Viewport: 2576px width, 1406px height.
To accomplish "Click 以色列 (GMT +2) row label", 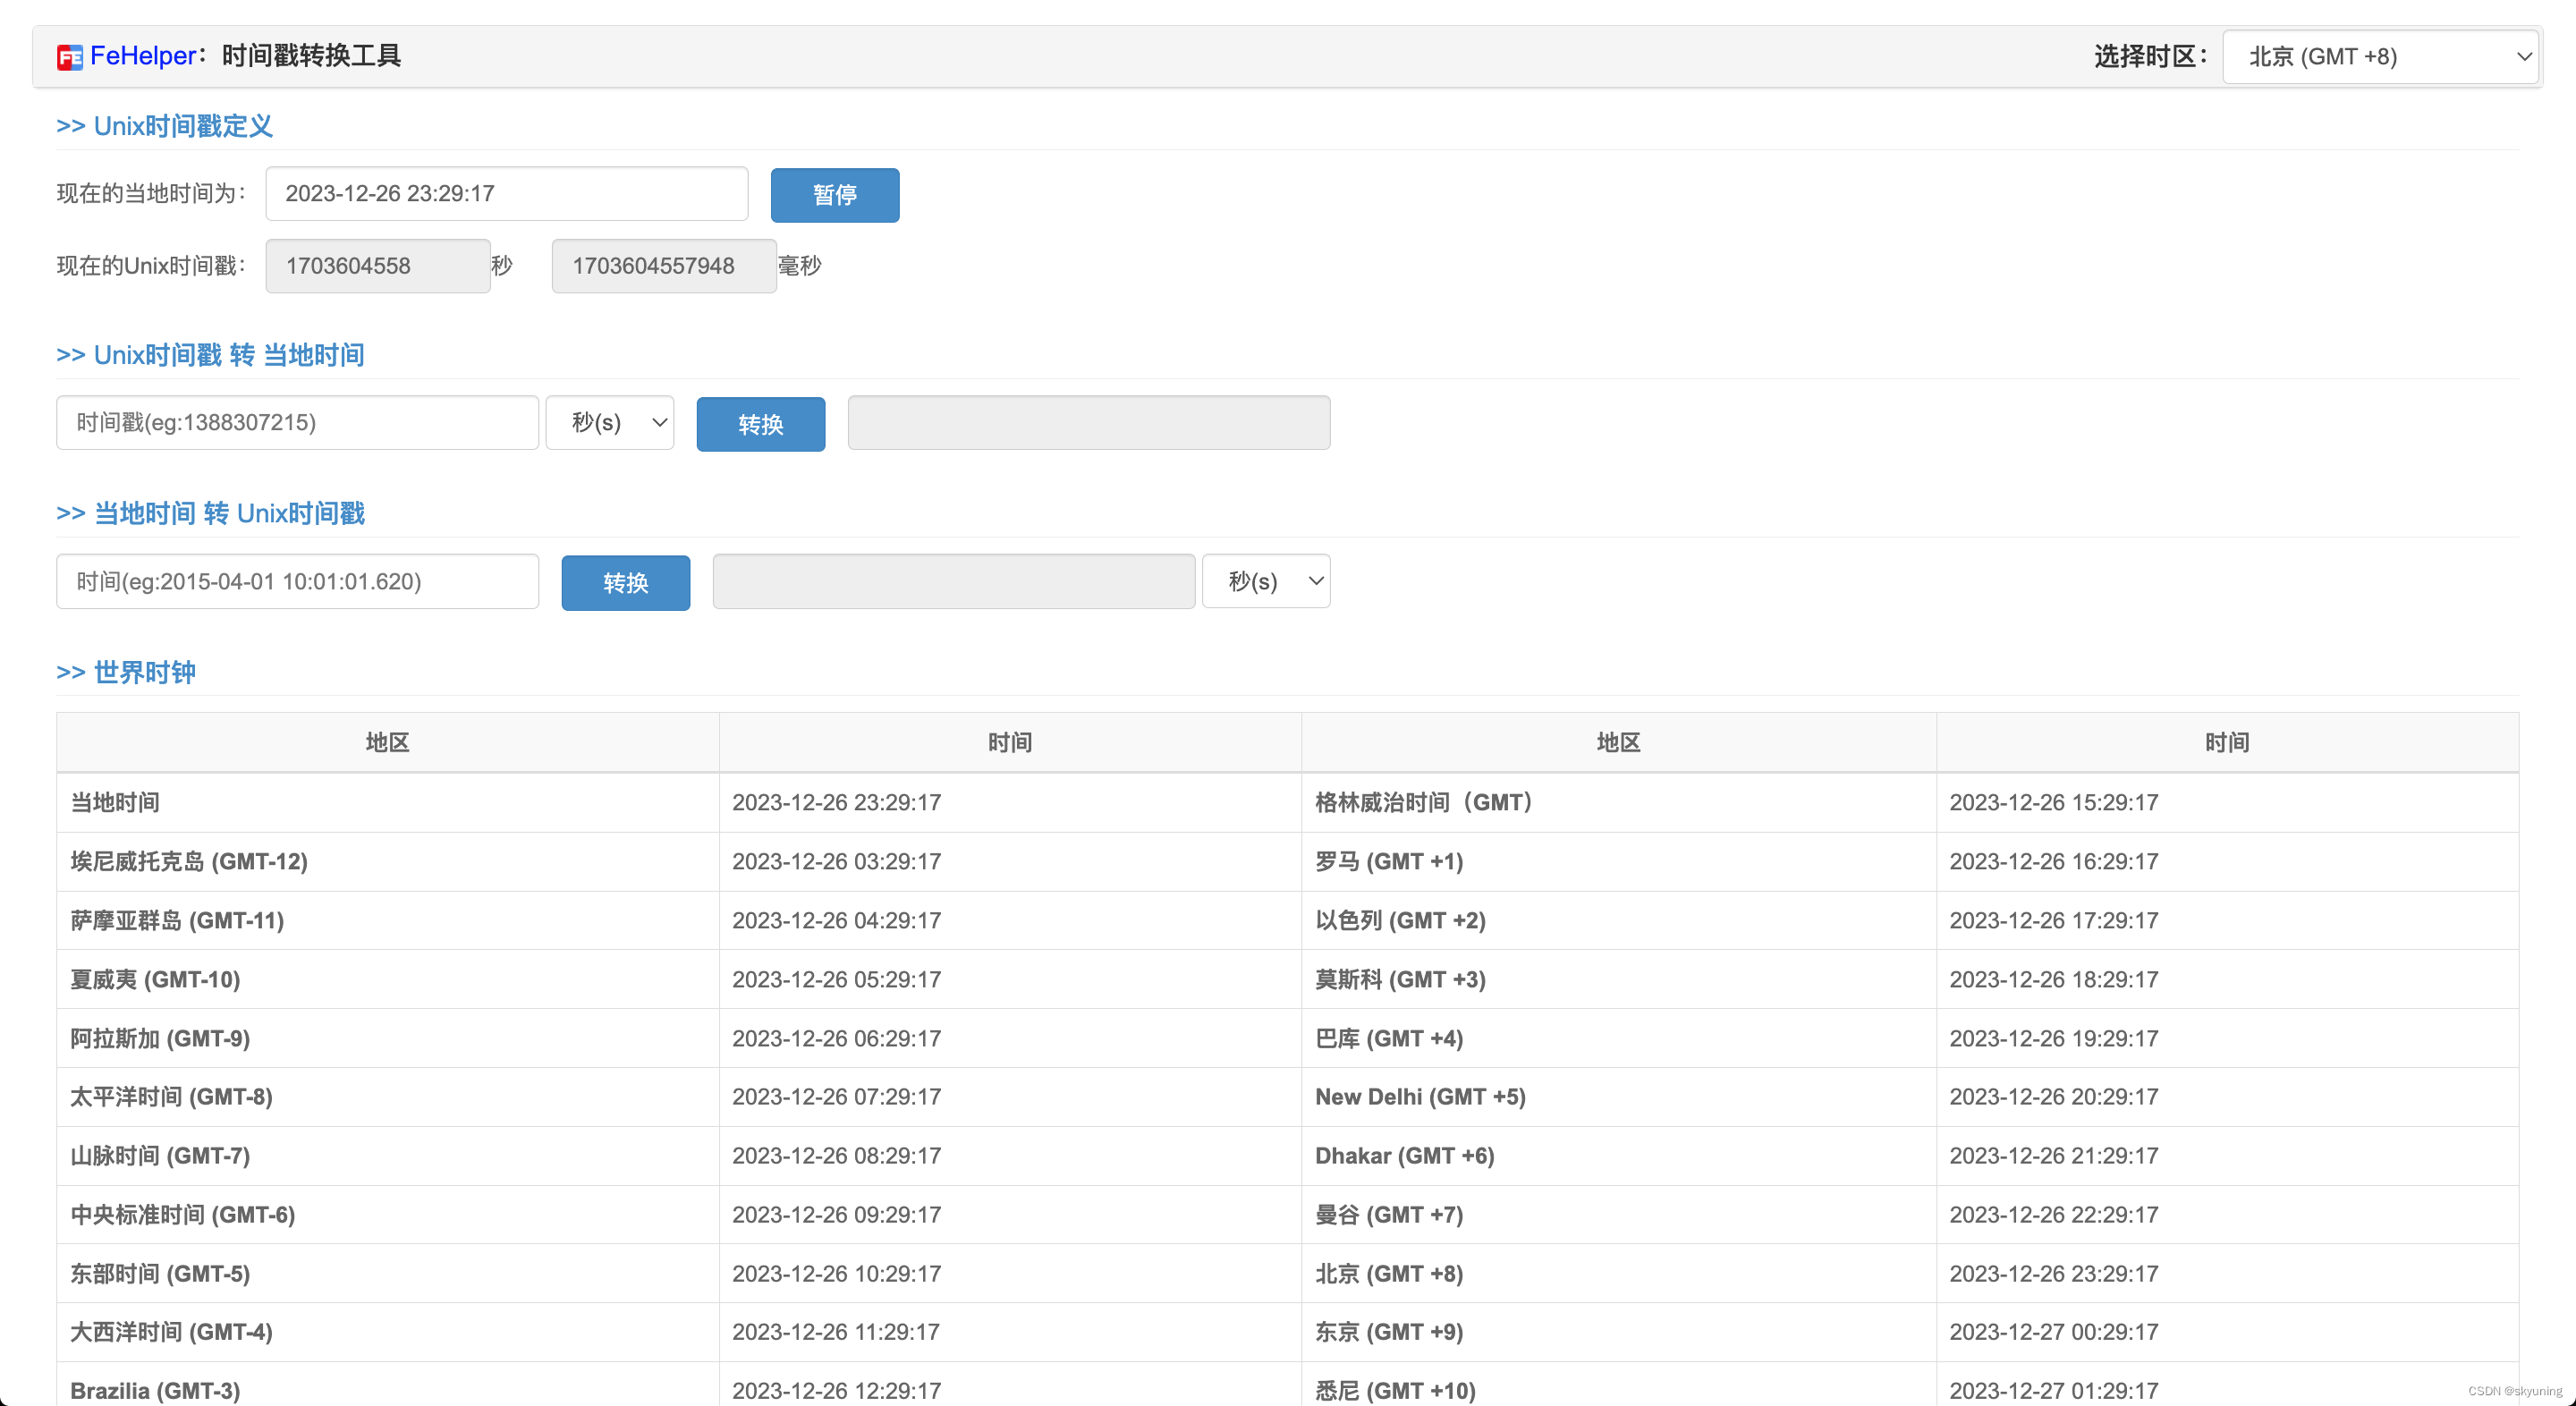I will coord(1400,921).
